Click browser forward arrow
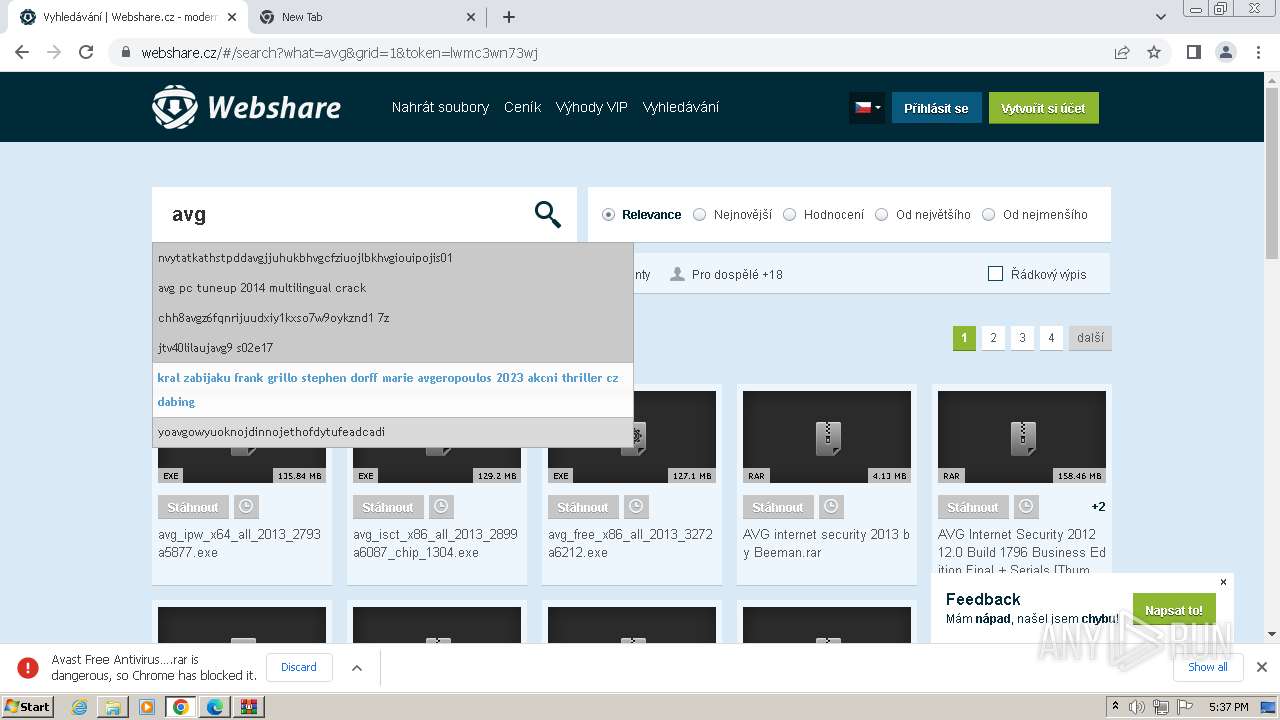The image size is (1280, 720). click(x=54, y=52)
